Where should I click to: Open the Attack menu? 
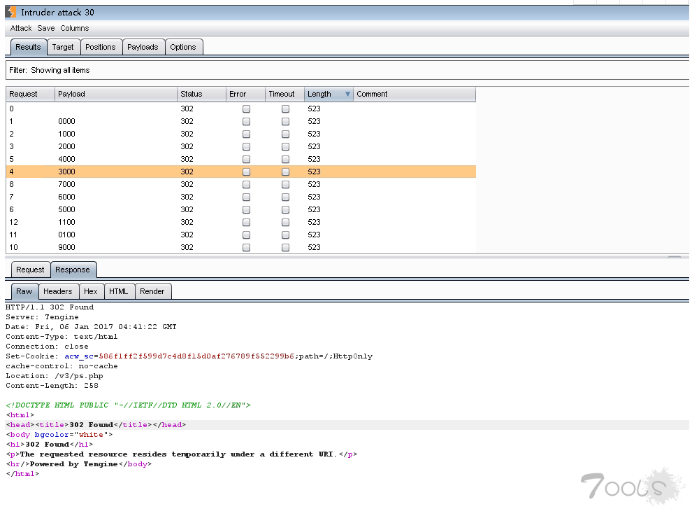pyautogui.click(x=21, y=28)
